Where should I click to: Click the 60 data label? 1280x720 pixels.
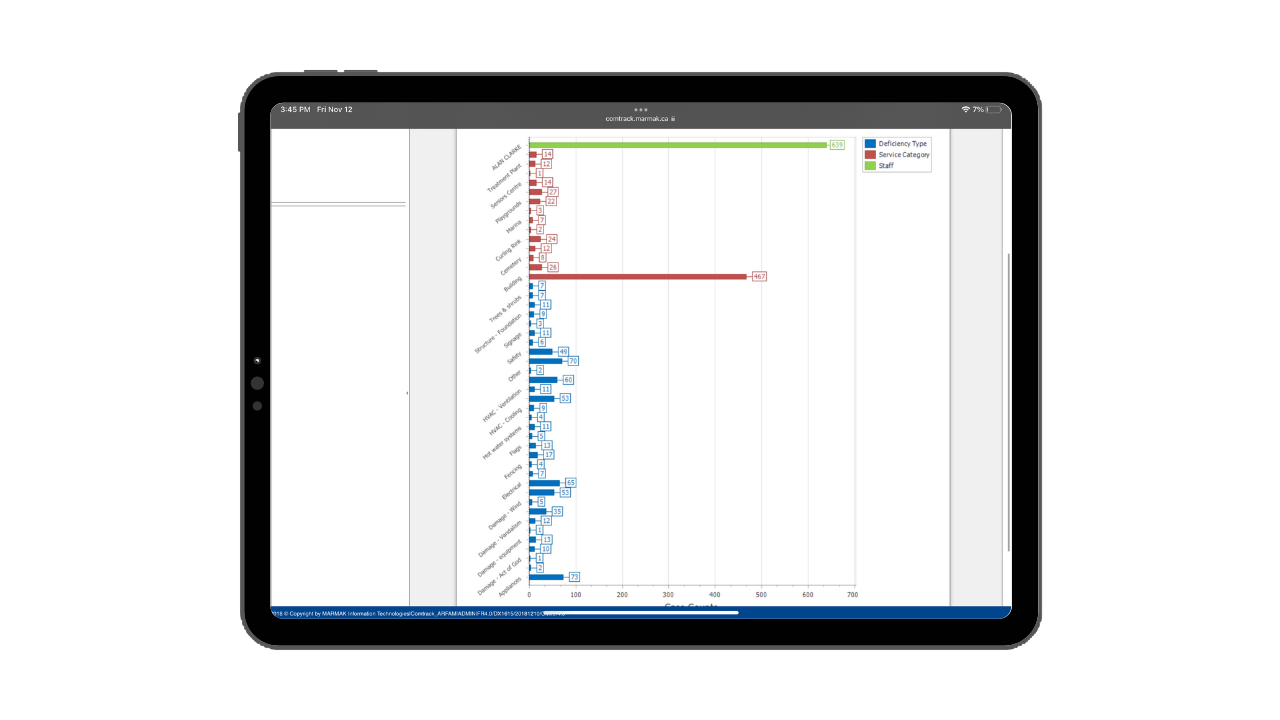[568, 380]
